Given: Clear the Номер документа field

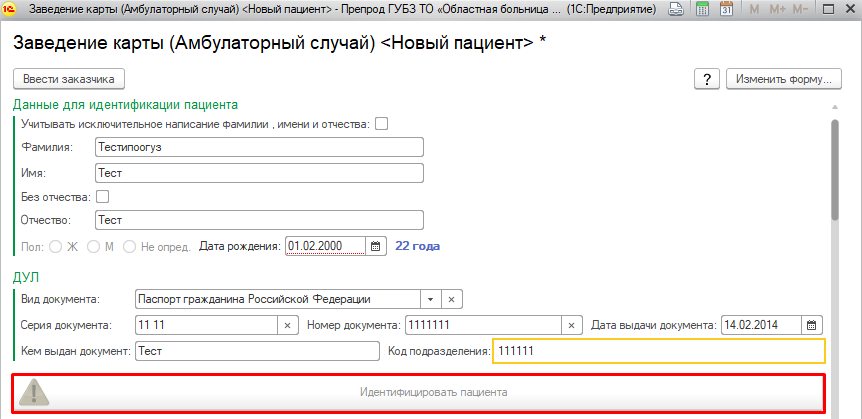Looking at the screenshot, I should 572,325.
